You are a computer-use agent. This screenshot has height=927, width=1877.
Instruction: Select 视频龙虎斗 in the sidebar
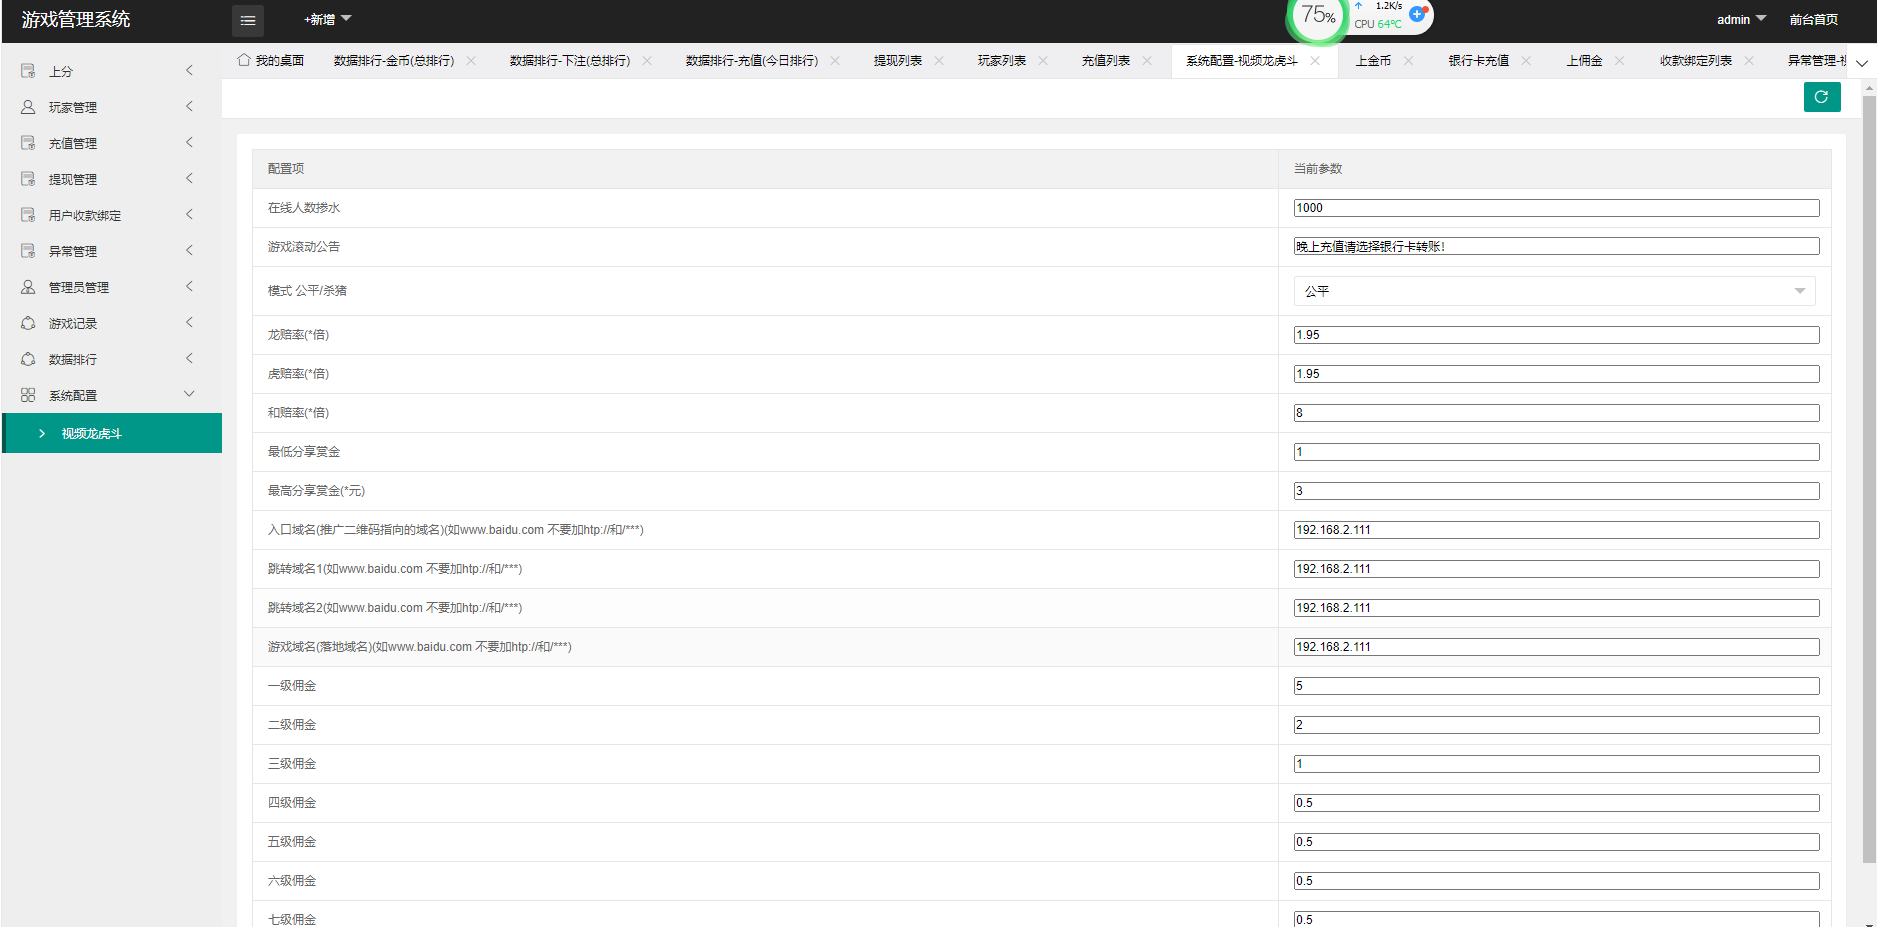pos(112,433)
